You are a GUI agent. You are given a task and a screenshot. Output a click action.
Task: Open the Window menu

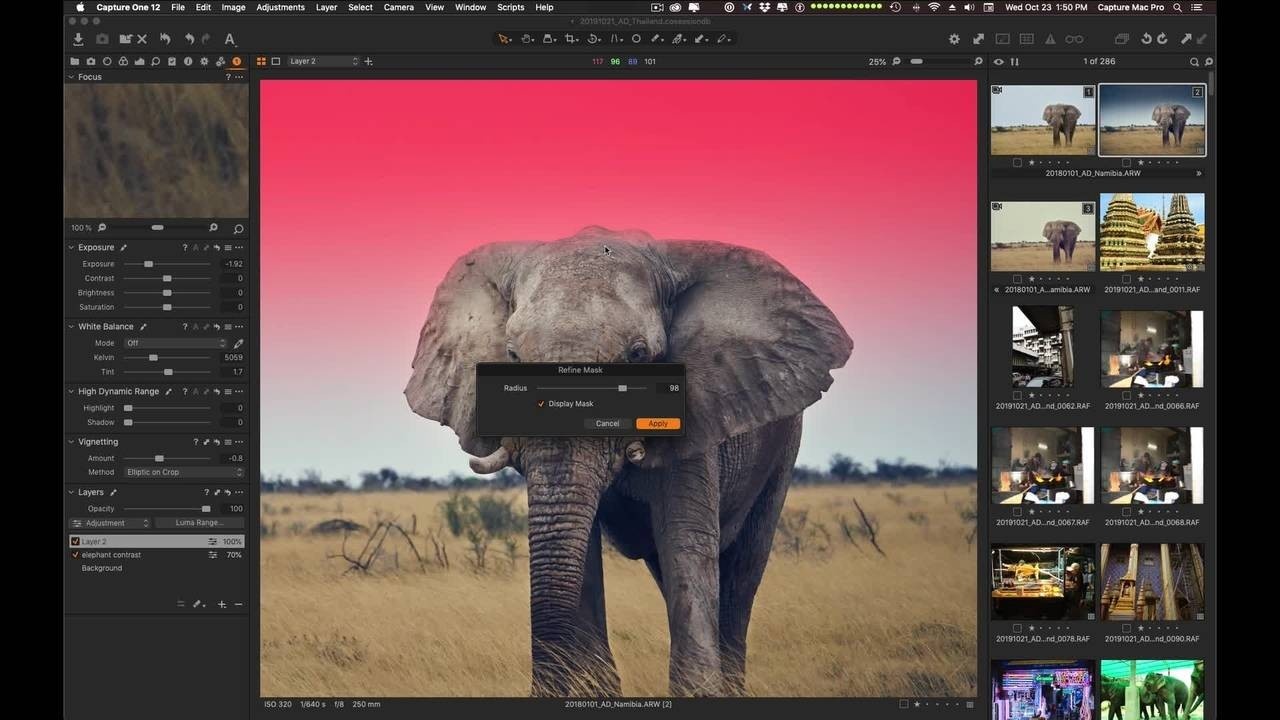pos(470,7)
